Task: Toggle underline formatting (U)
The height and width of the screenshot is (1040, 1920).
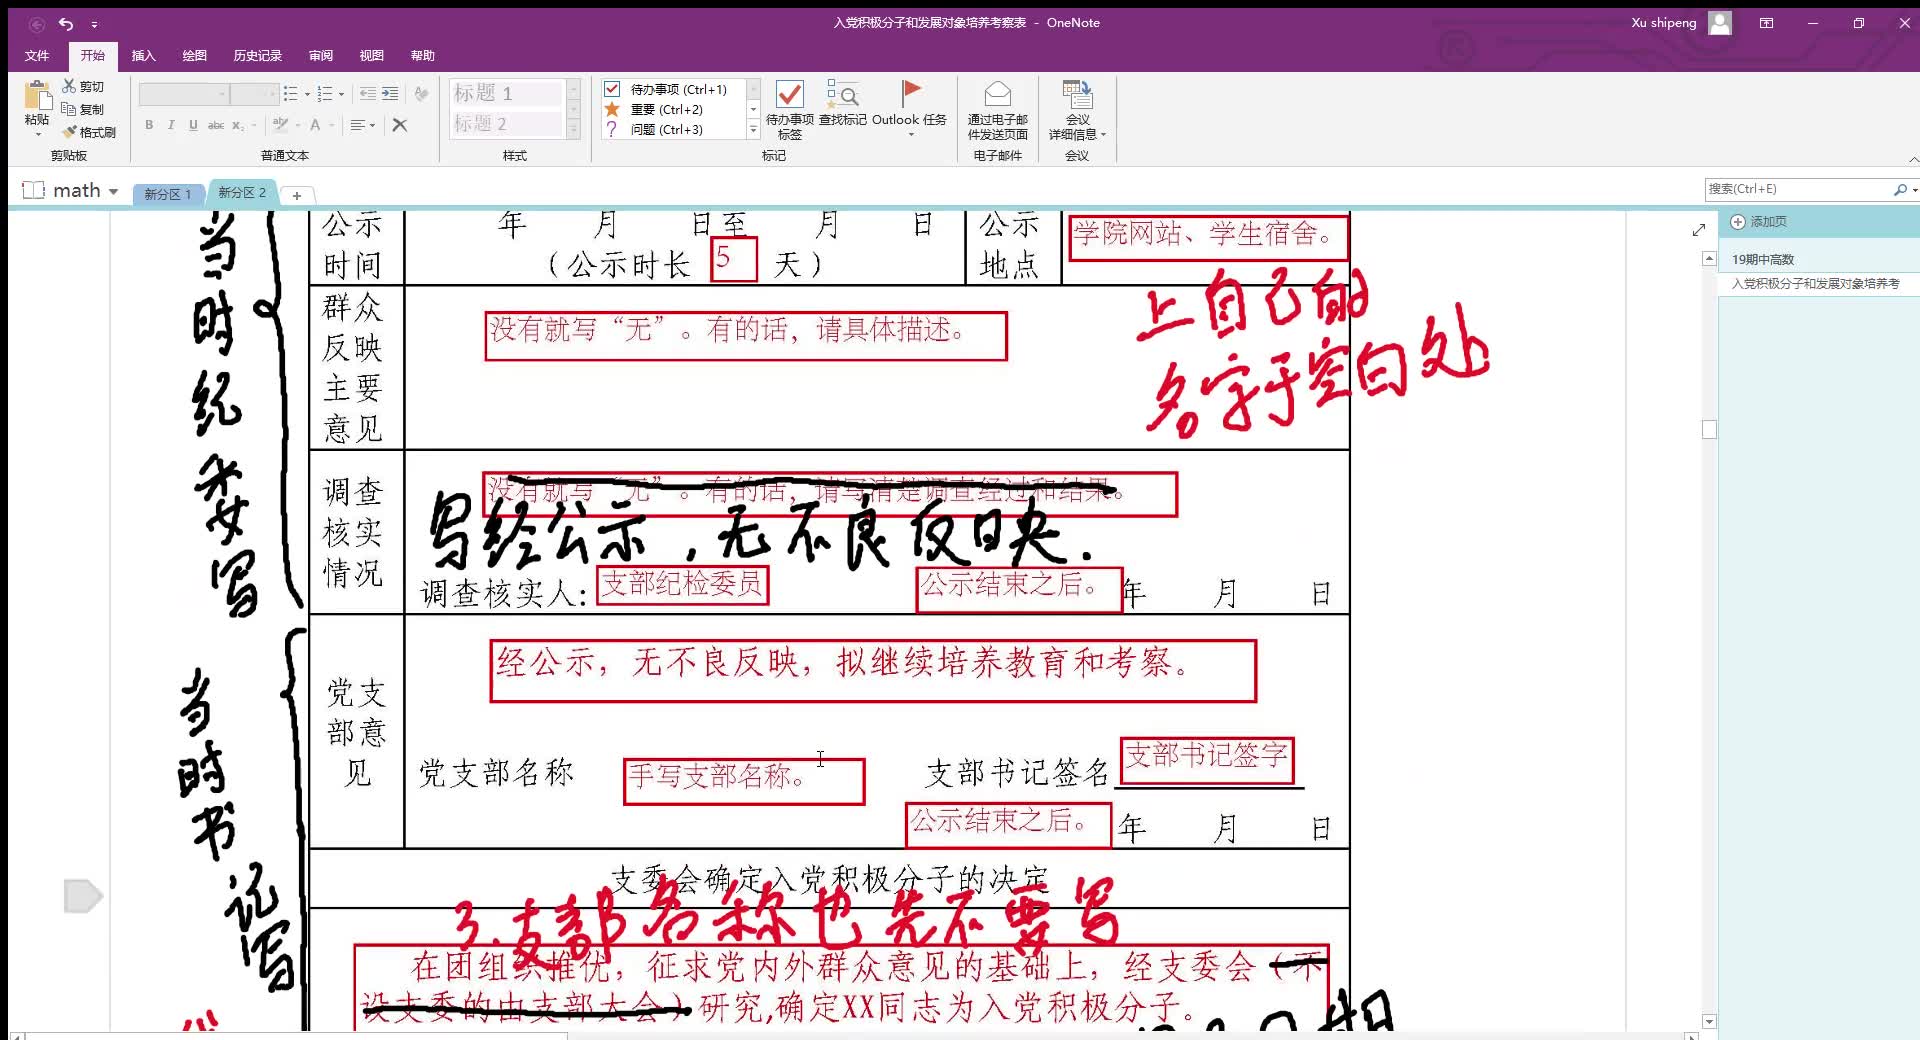Action: (193, 125)
